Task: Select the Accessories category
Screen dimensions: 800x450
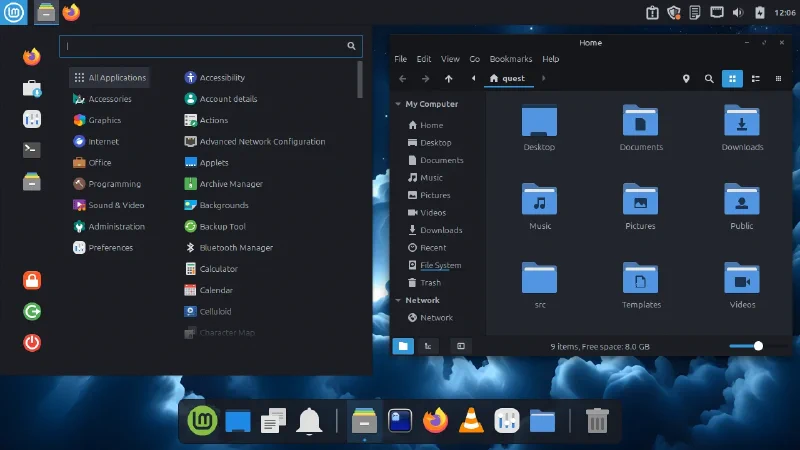Action: pyautogui.click(x=102, y=99)
